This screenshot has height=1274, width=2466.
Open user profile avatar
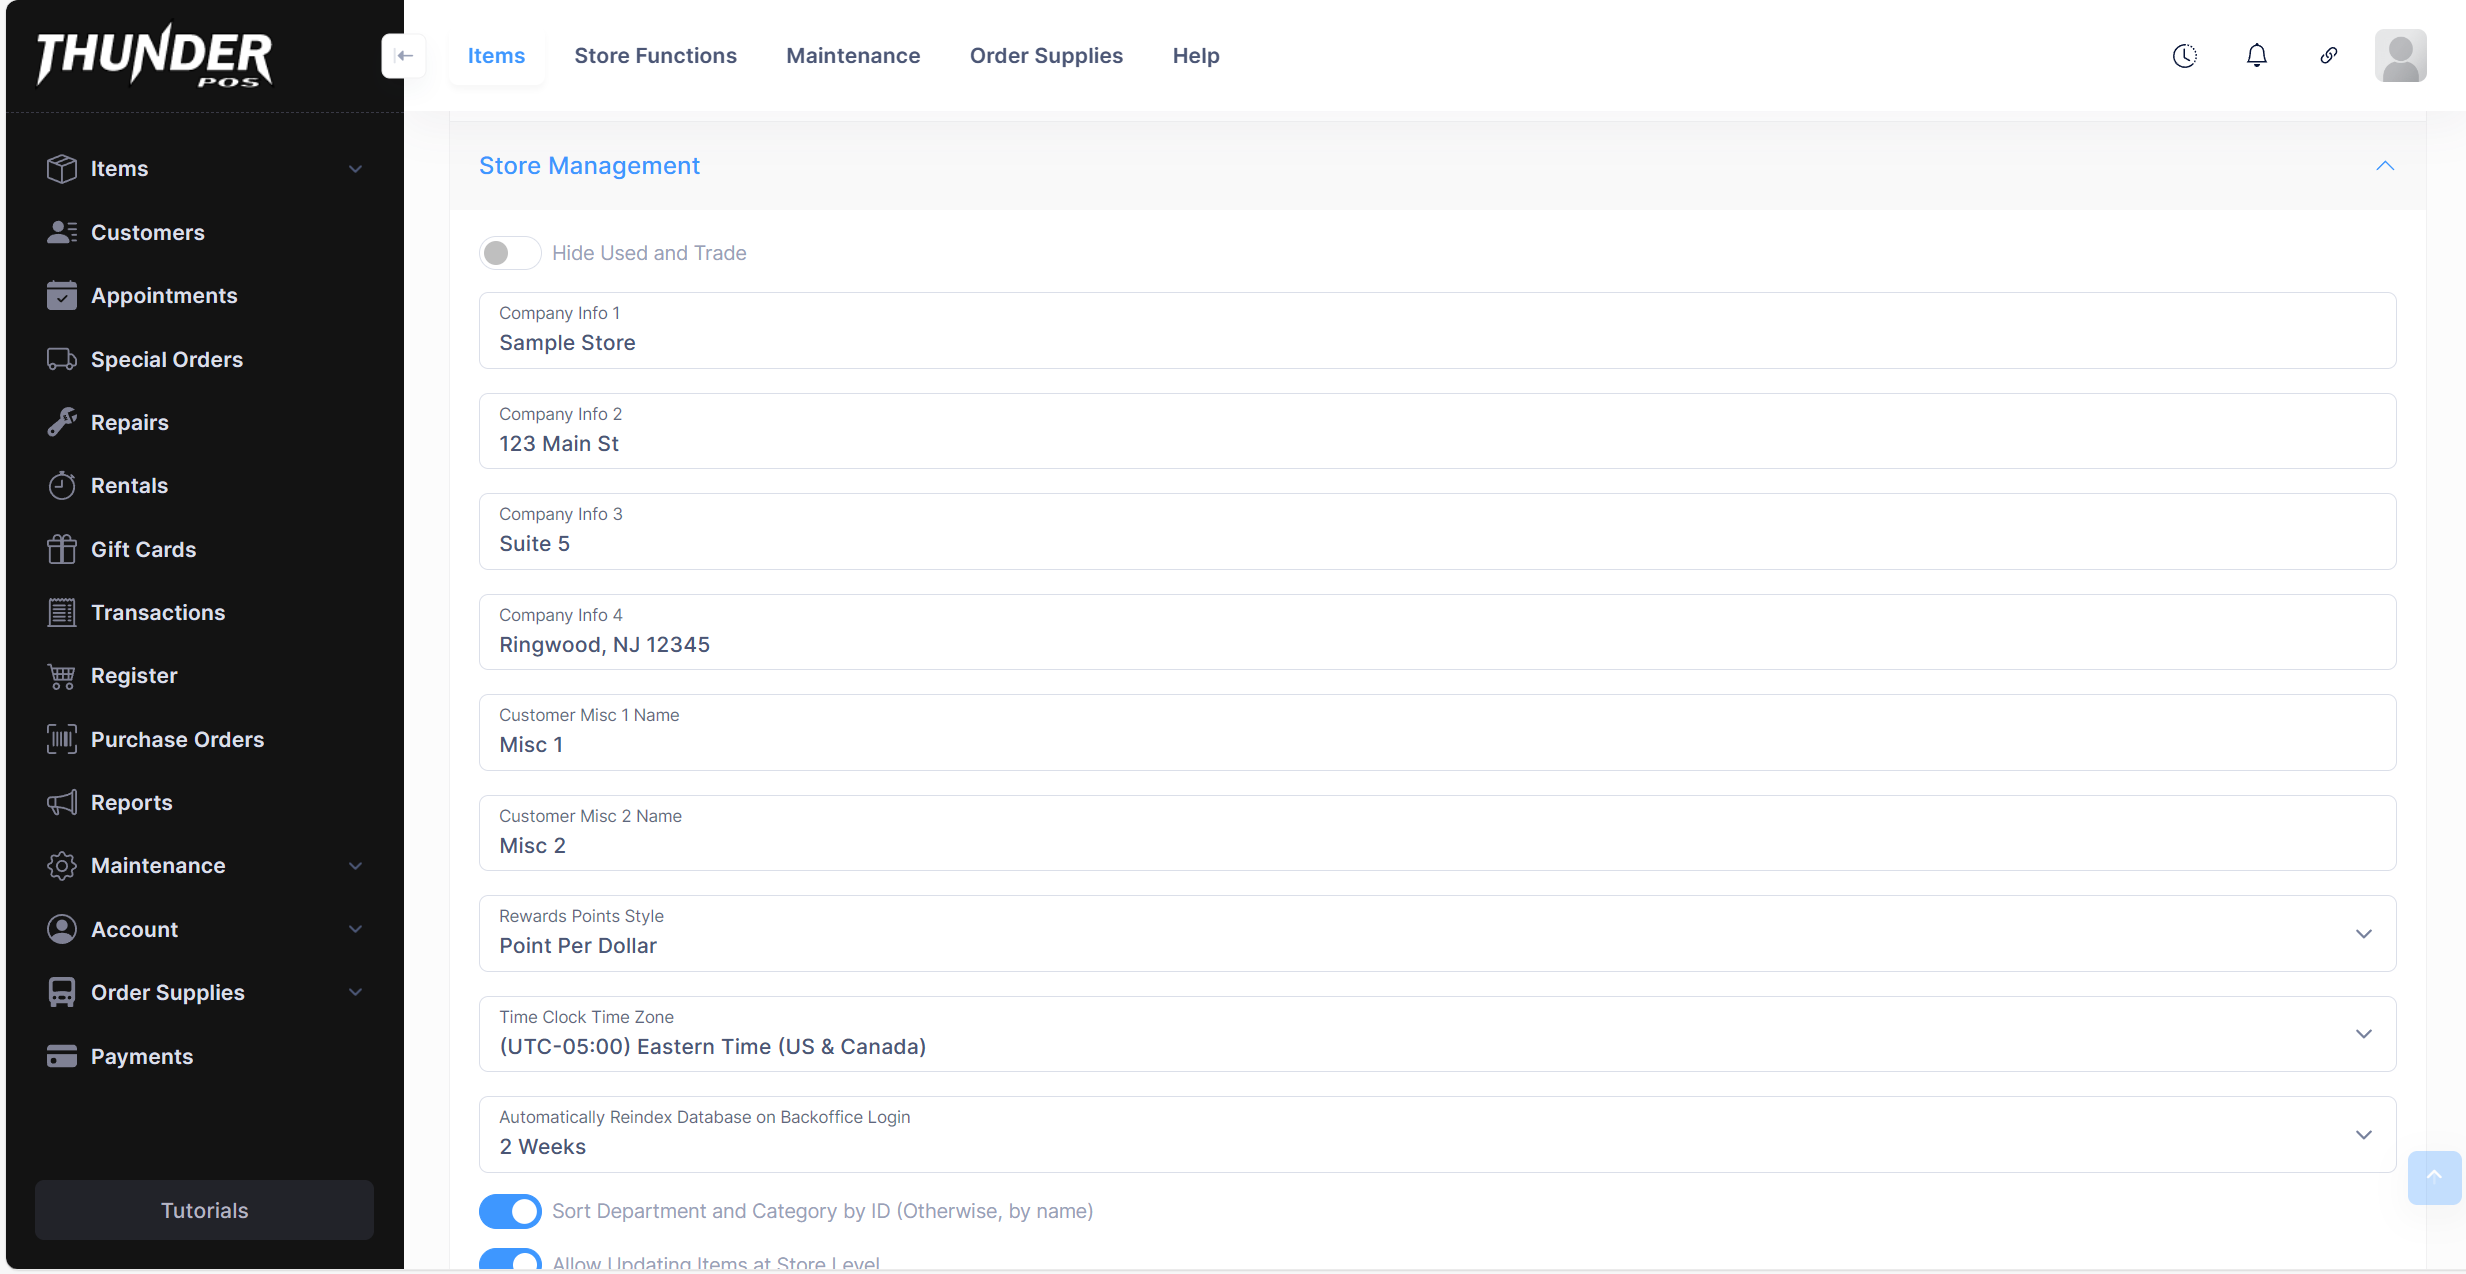pos(2400,56)
